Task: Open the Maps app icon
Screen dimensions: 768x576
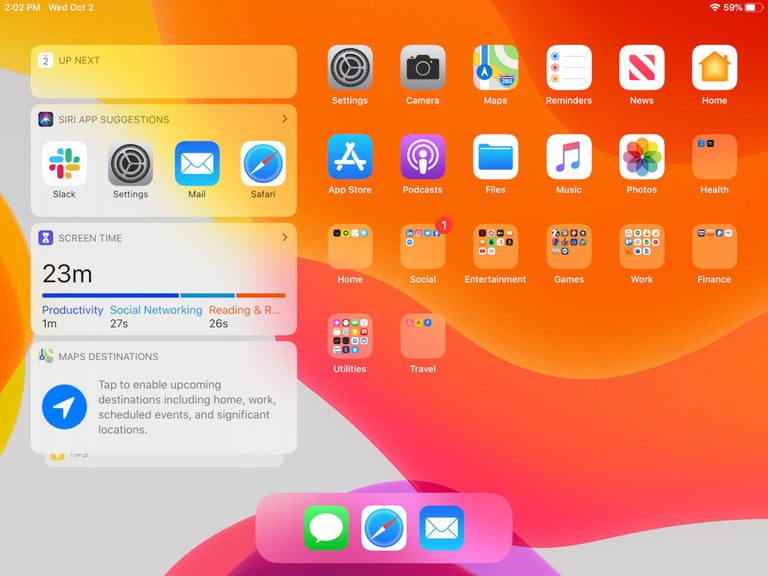Action: (495, 68)
